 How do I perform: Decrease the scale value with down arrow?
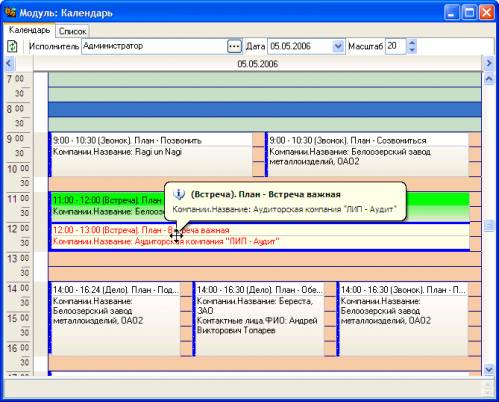(x=412, y=50)
